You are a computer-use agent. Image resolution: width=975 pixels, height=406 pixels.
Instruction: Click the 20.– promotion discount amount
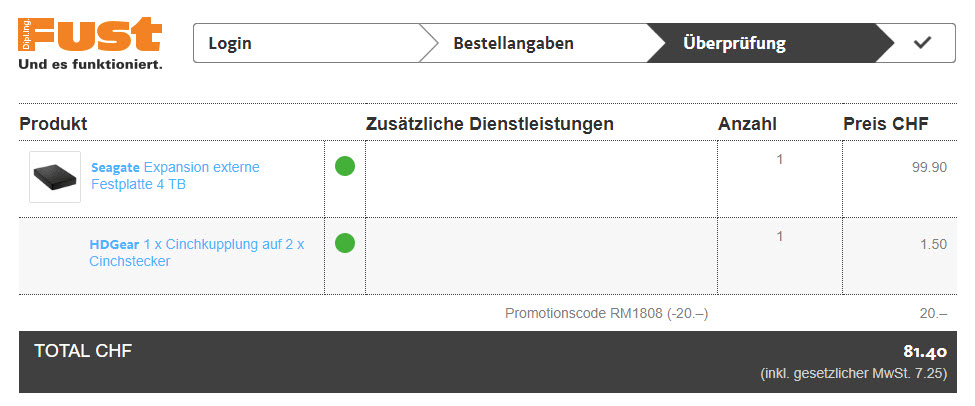coord(933,313)
